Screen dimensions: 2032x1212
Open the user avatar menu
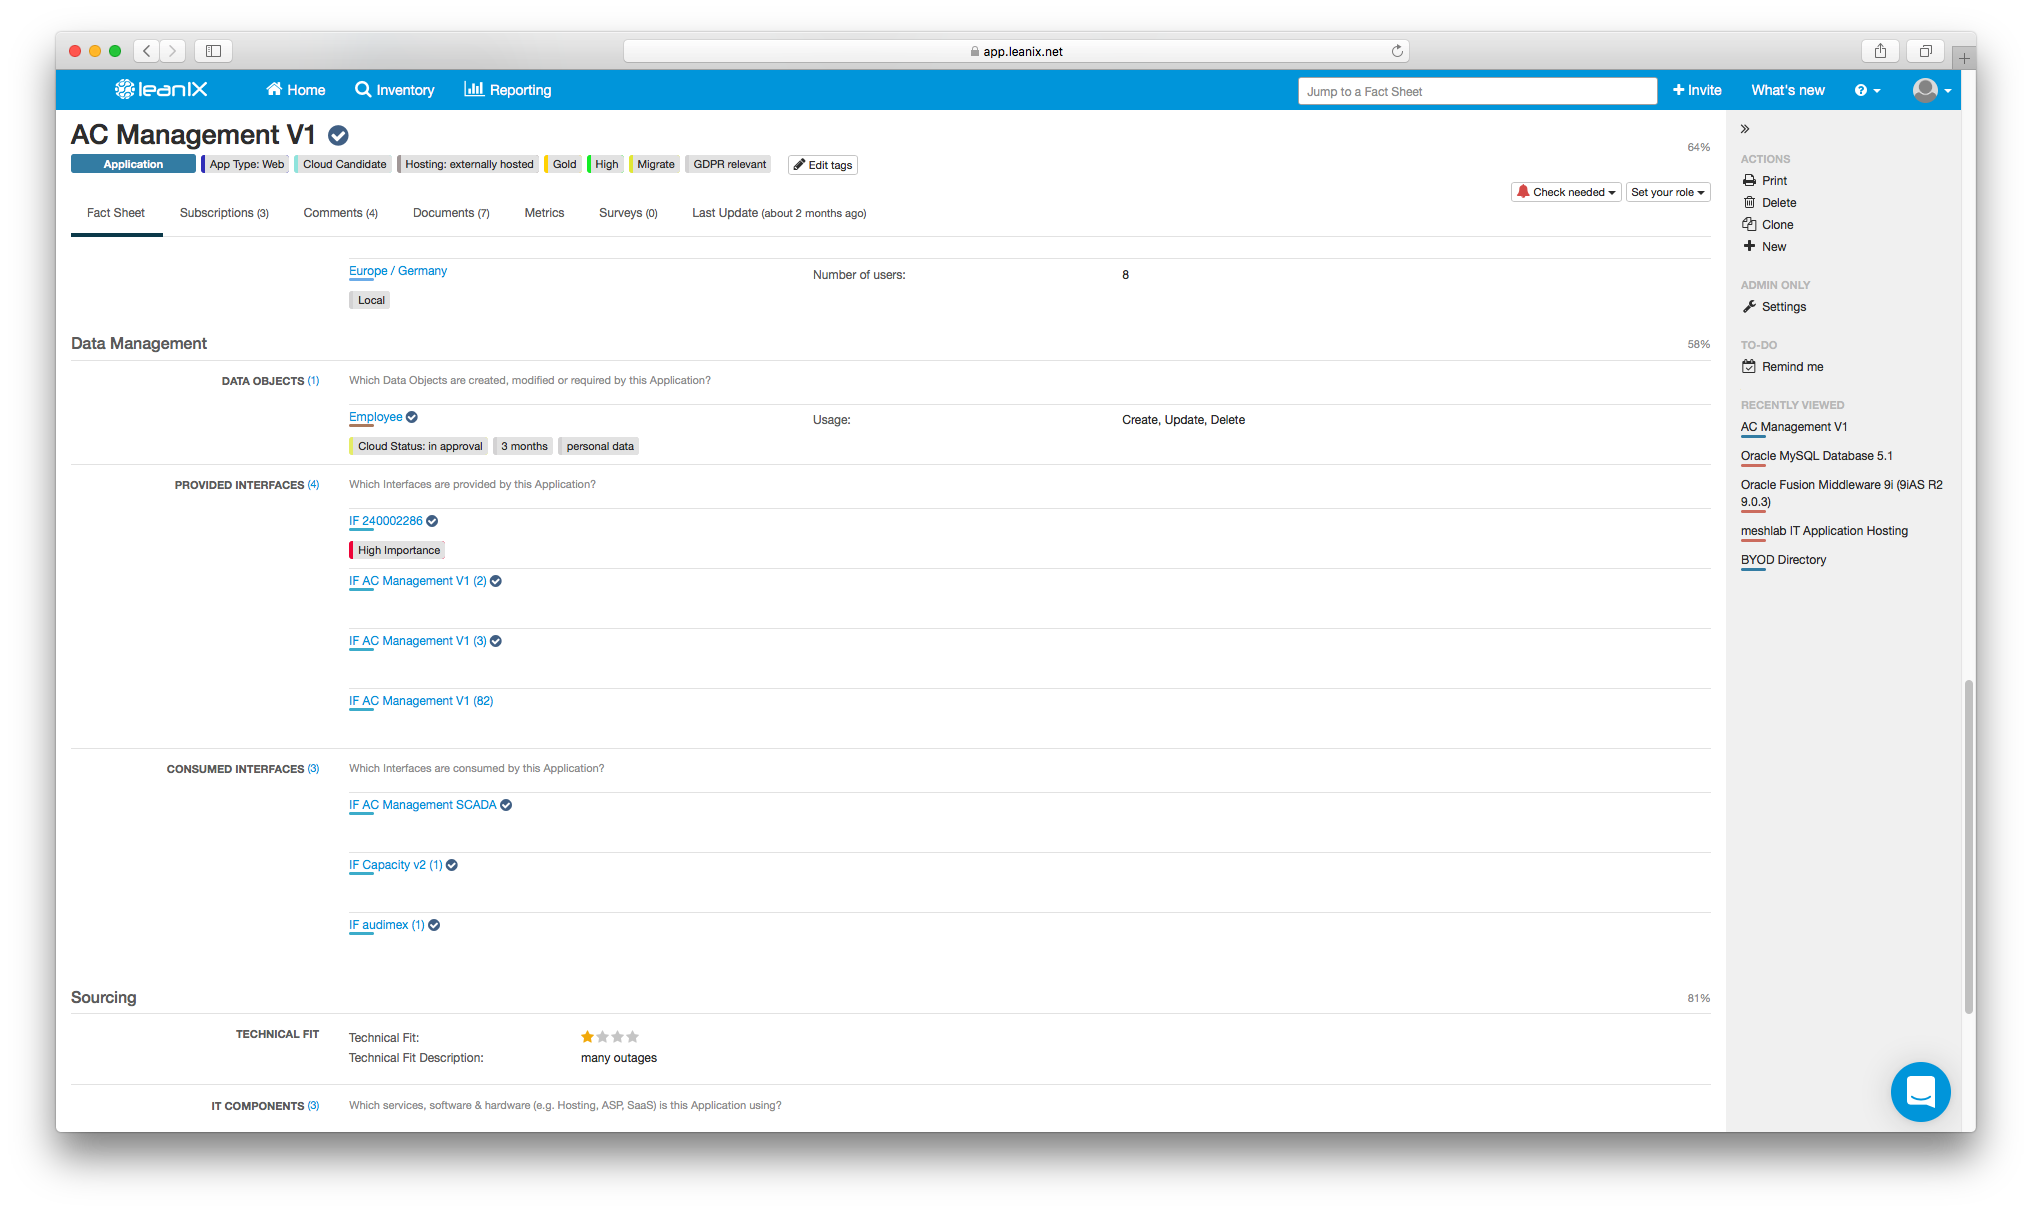(x=1932, y=90)
